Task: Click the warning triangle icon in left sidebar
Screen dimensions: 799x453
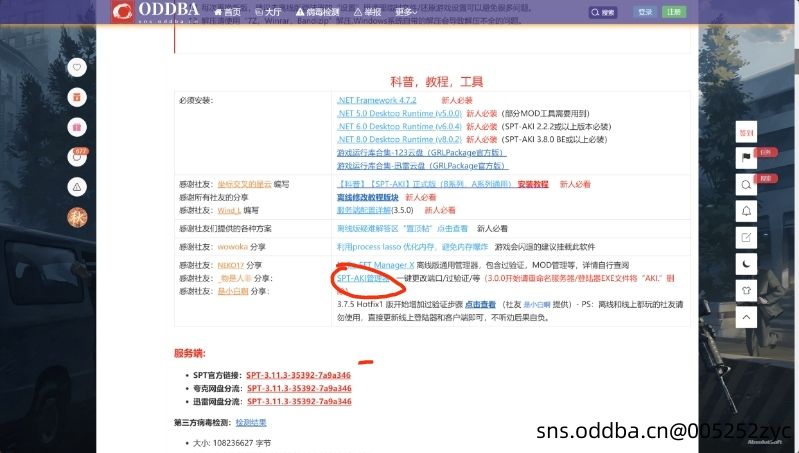Action: pyautogui.click(x=77, y=187)
